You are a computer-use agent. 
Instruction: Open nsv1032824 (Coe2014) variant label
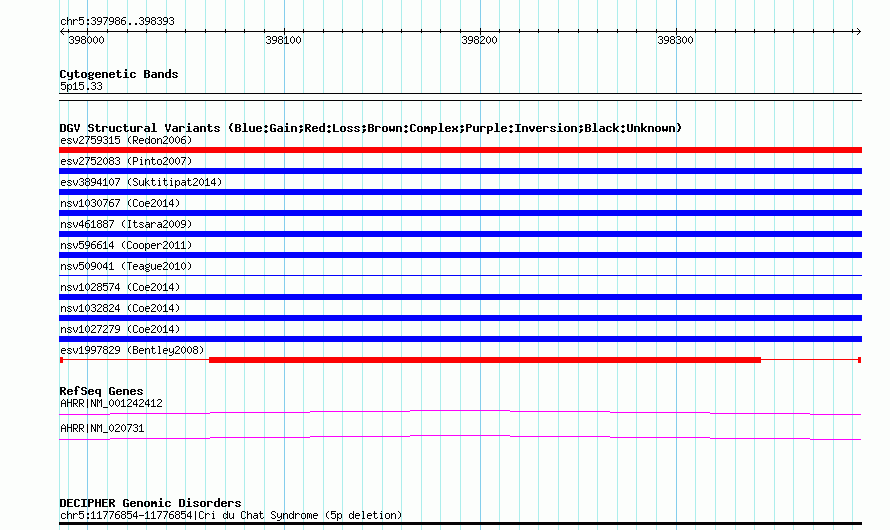point(120,308)
